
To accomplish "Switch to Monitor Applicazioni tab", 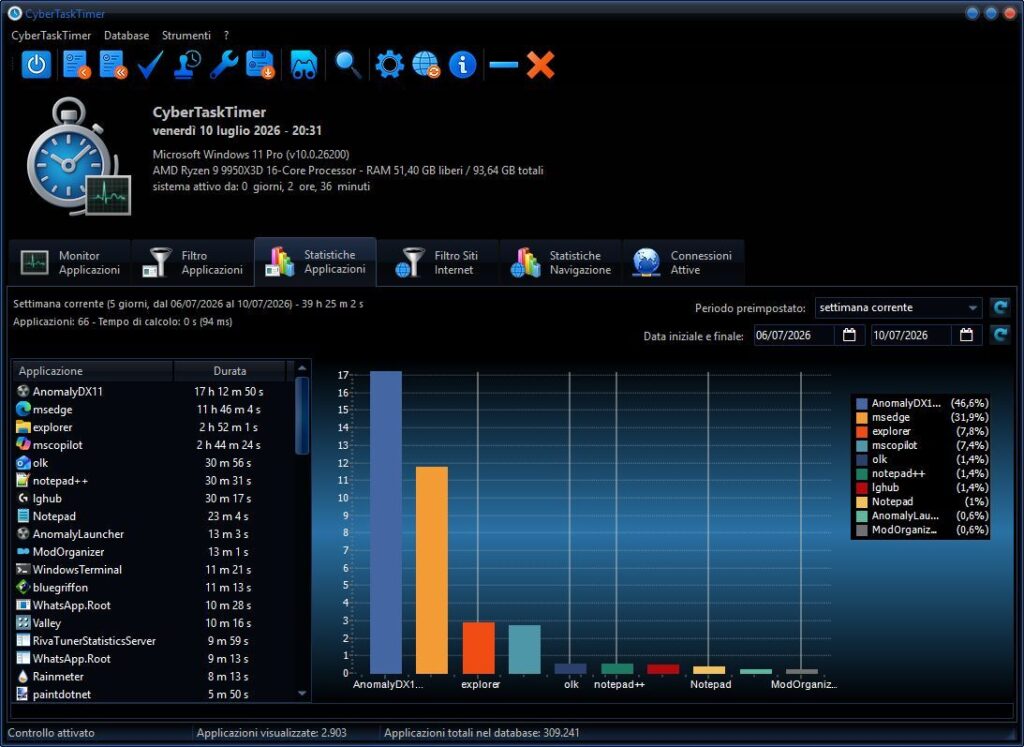I will tap(71, 262).
